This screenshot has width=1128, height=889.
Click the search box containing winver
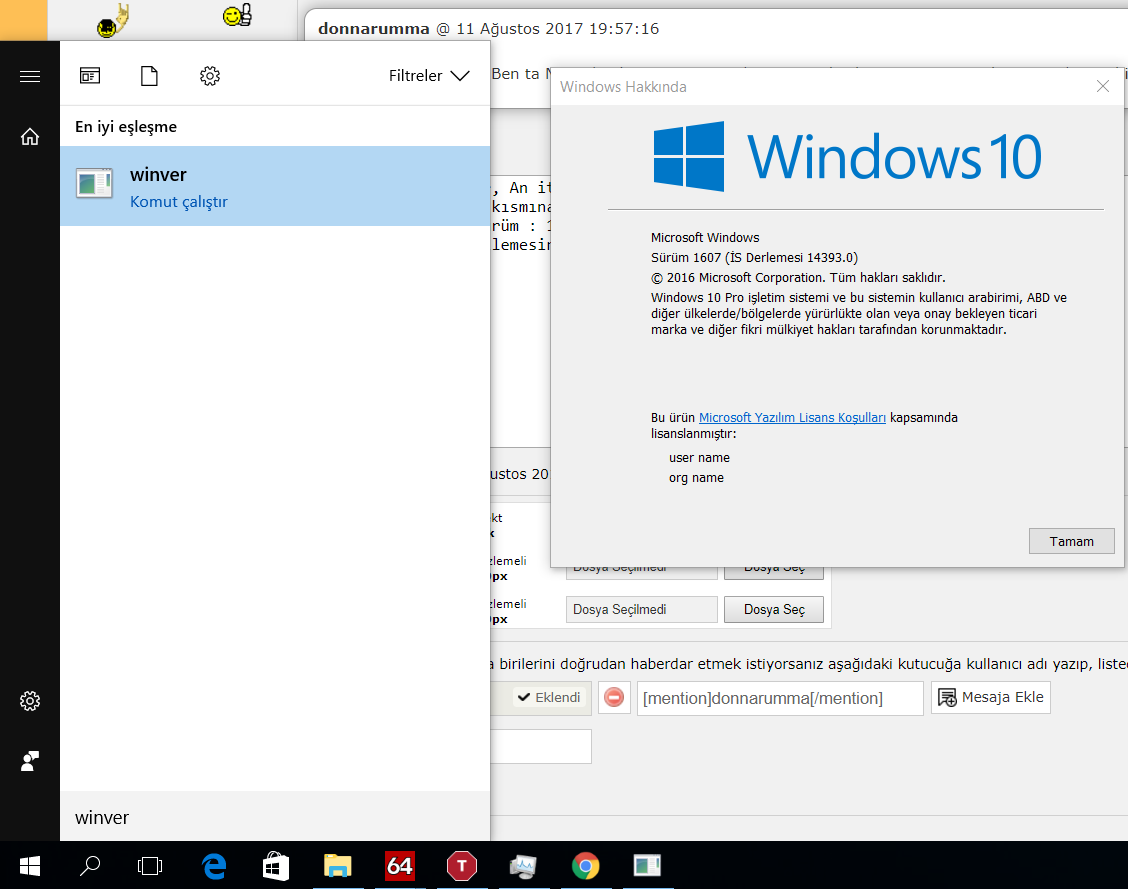click(275, 817)
